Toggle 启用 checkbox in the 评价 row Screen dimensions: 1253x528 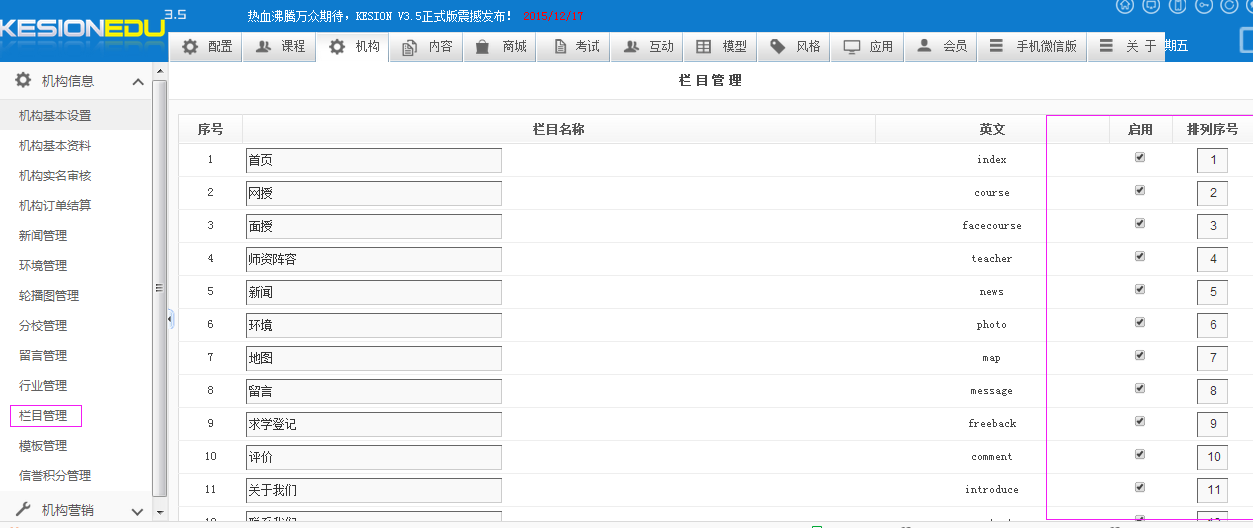[x=1140, y=455]
